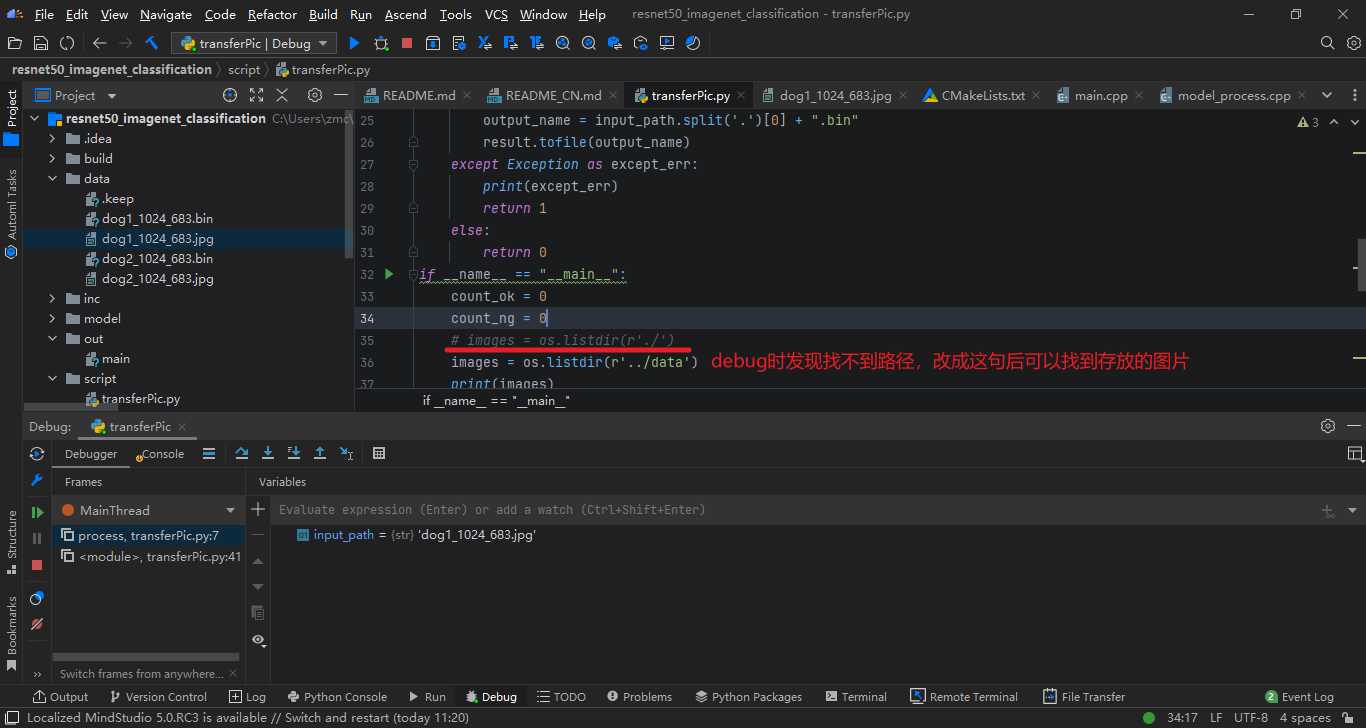This screenshot has width=1366, height=728.
Task: Expand the build folder
Action: pyautogui.click(x=52, y=159)
